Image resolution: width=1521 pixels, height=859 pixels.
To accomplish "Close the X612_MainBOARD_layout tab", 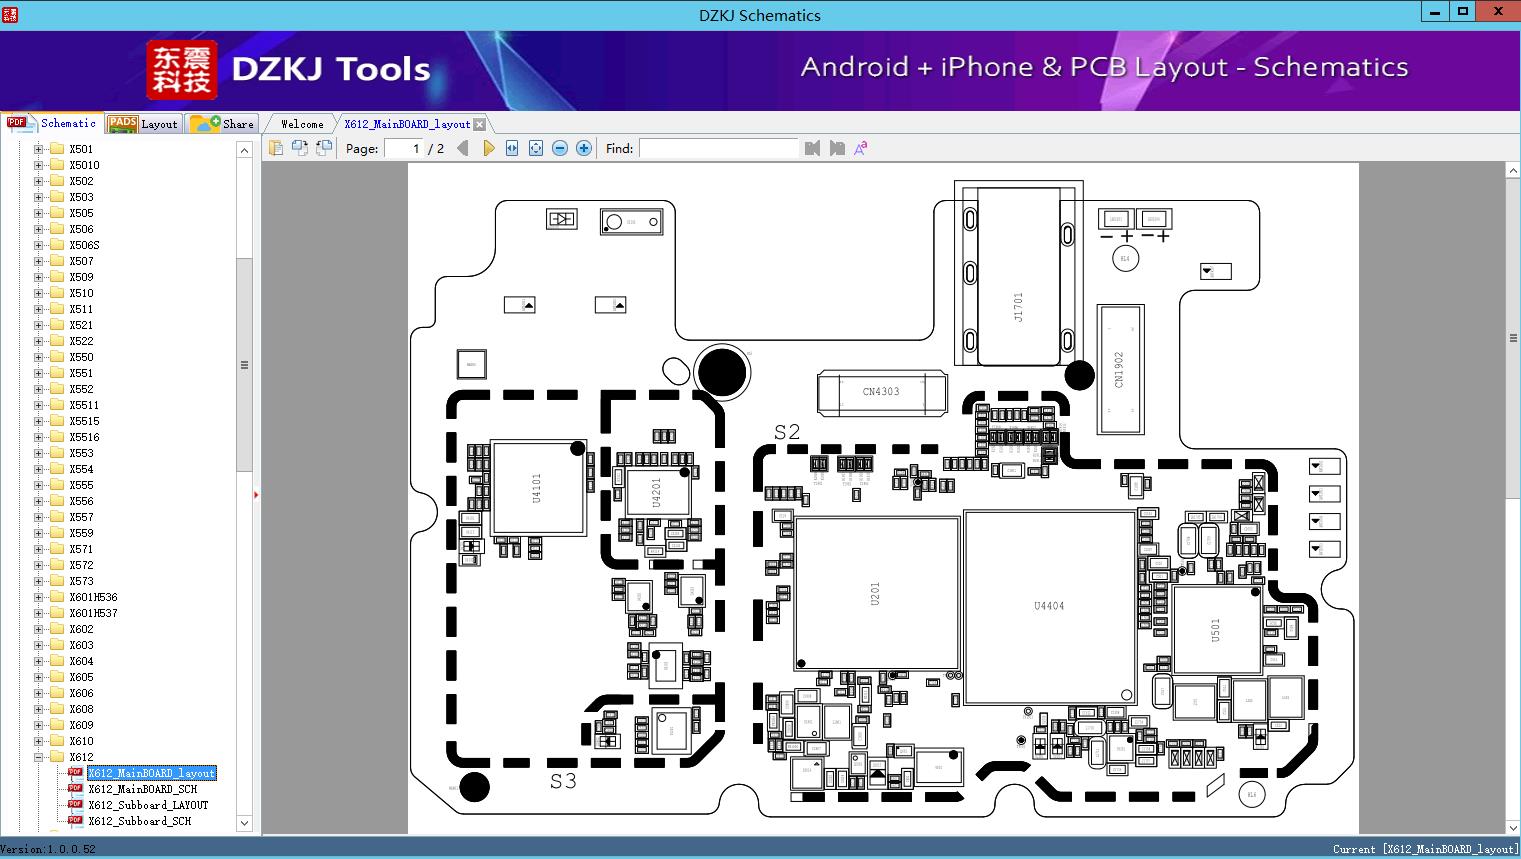I will click(479, 124).
